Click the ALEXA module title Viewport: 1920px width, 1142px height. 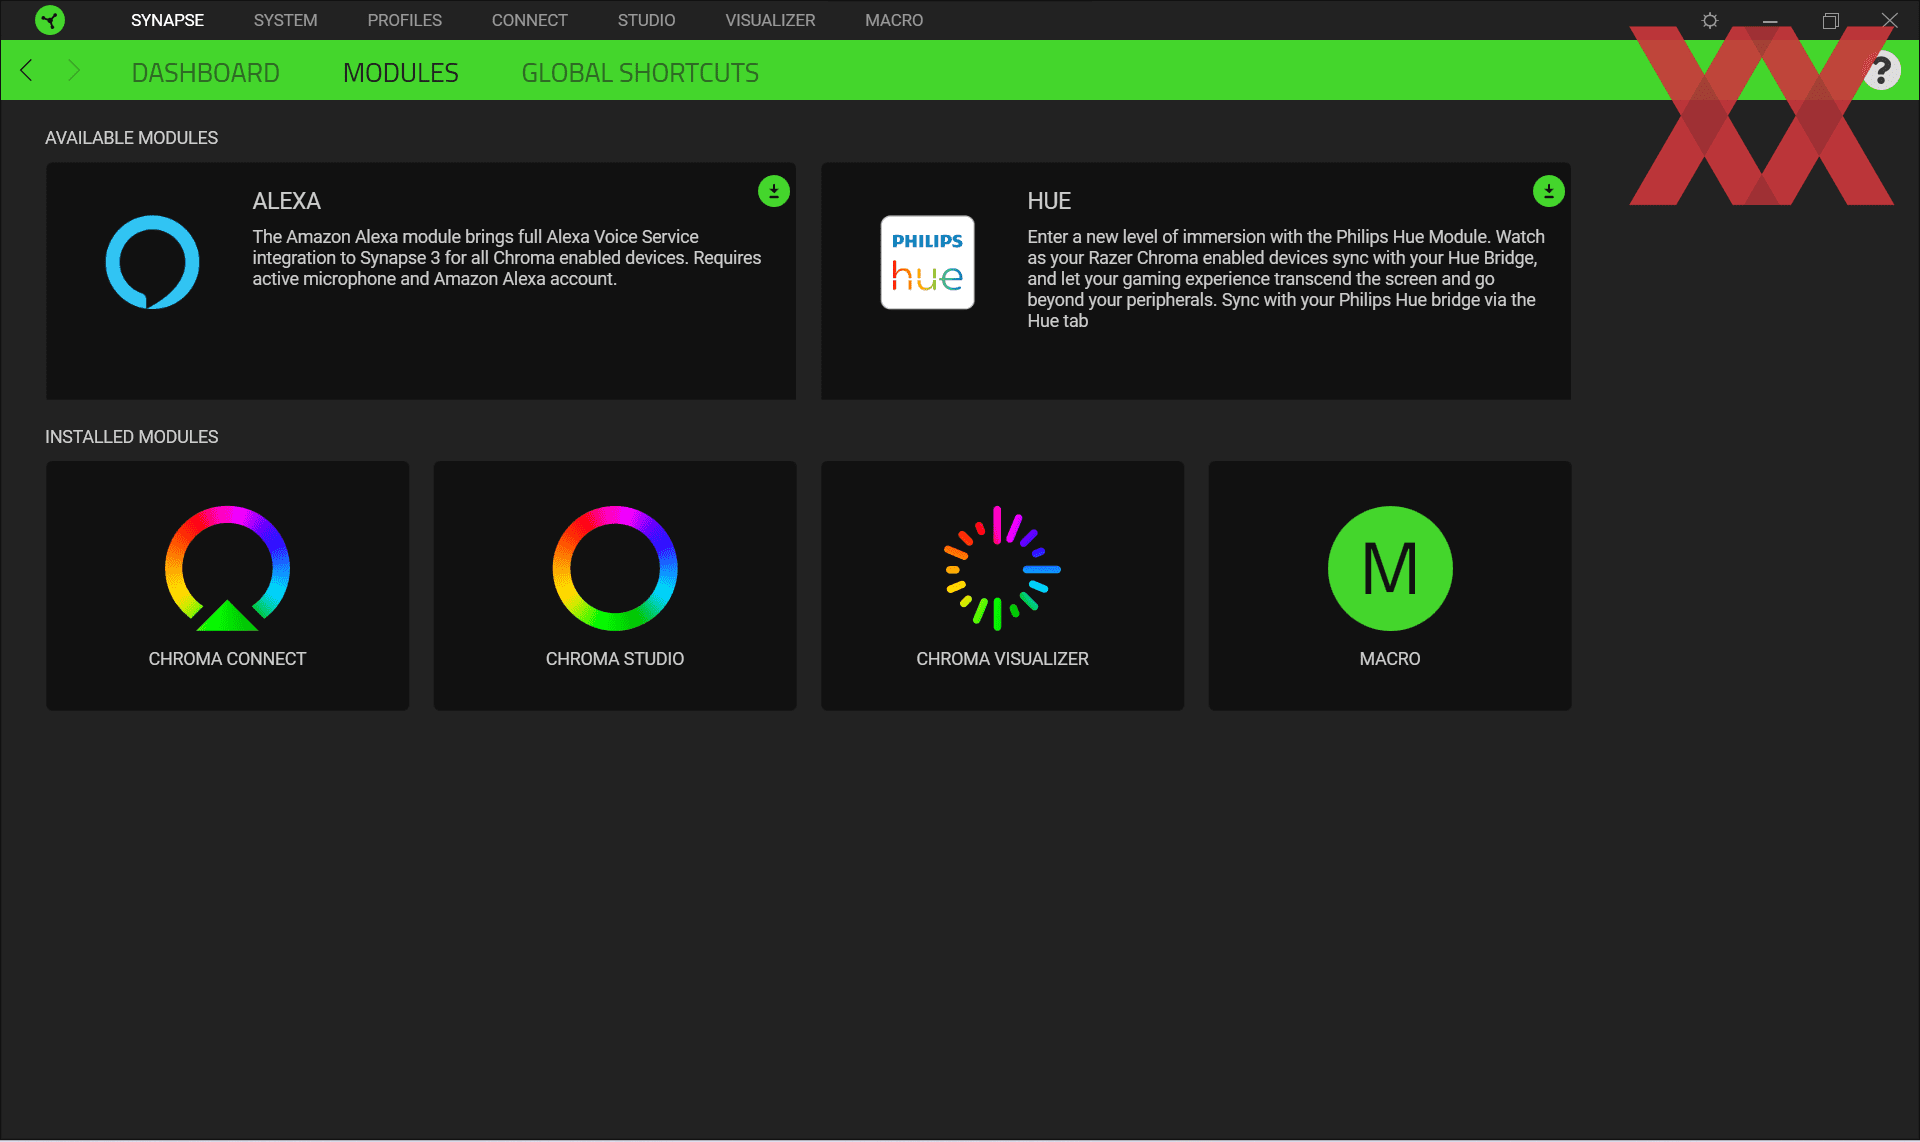pyautogui.click(x=286, y=201)
